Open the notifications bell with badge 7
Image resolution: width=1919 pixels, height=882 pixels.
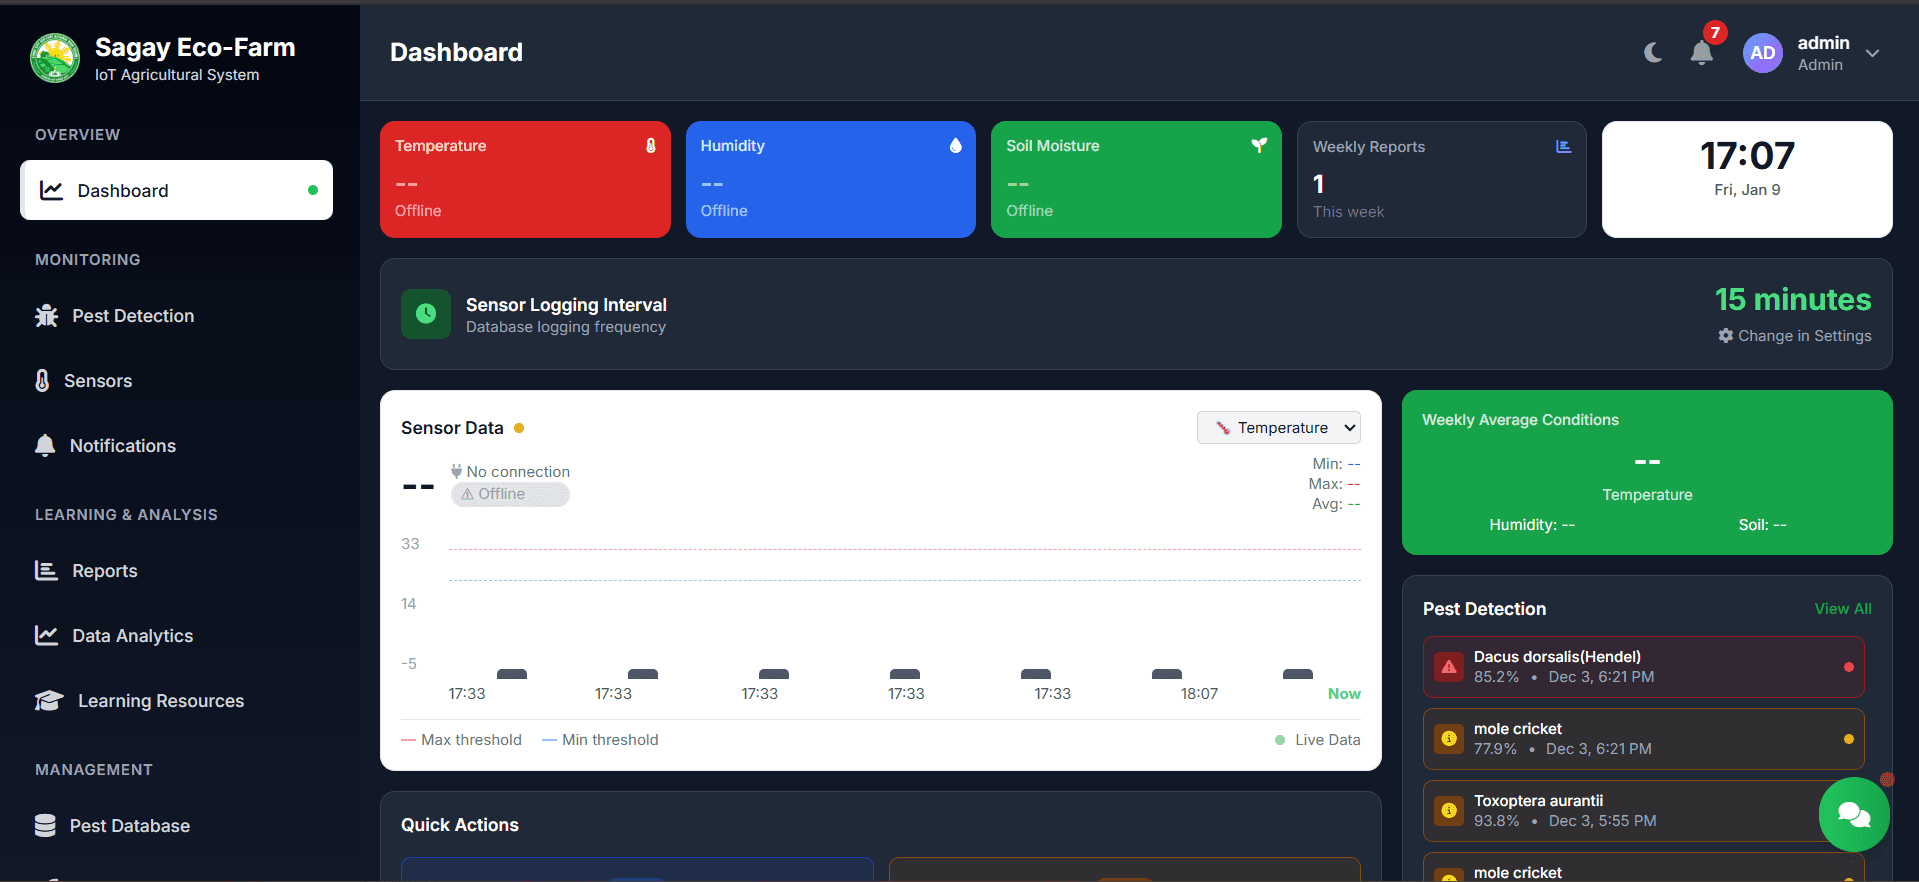pyautogui.click(x=1702, y=52)
